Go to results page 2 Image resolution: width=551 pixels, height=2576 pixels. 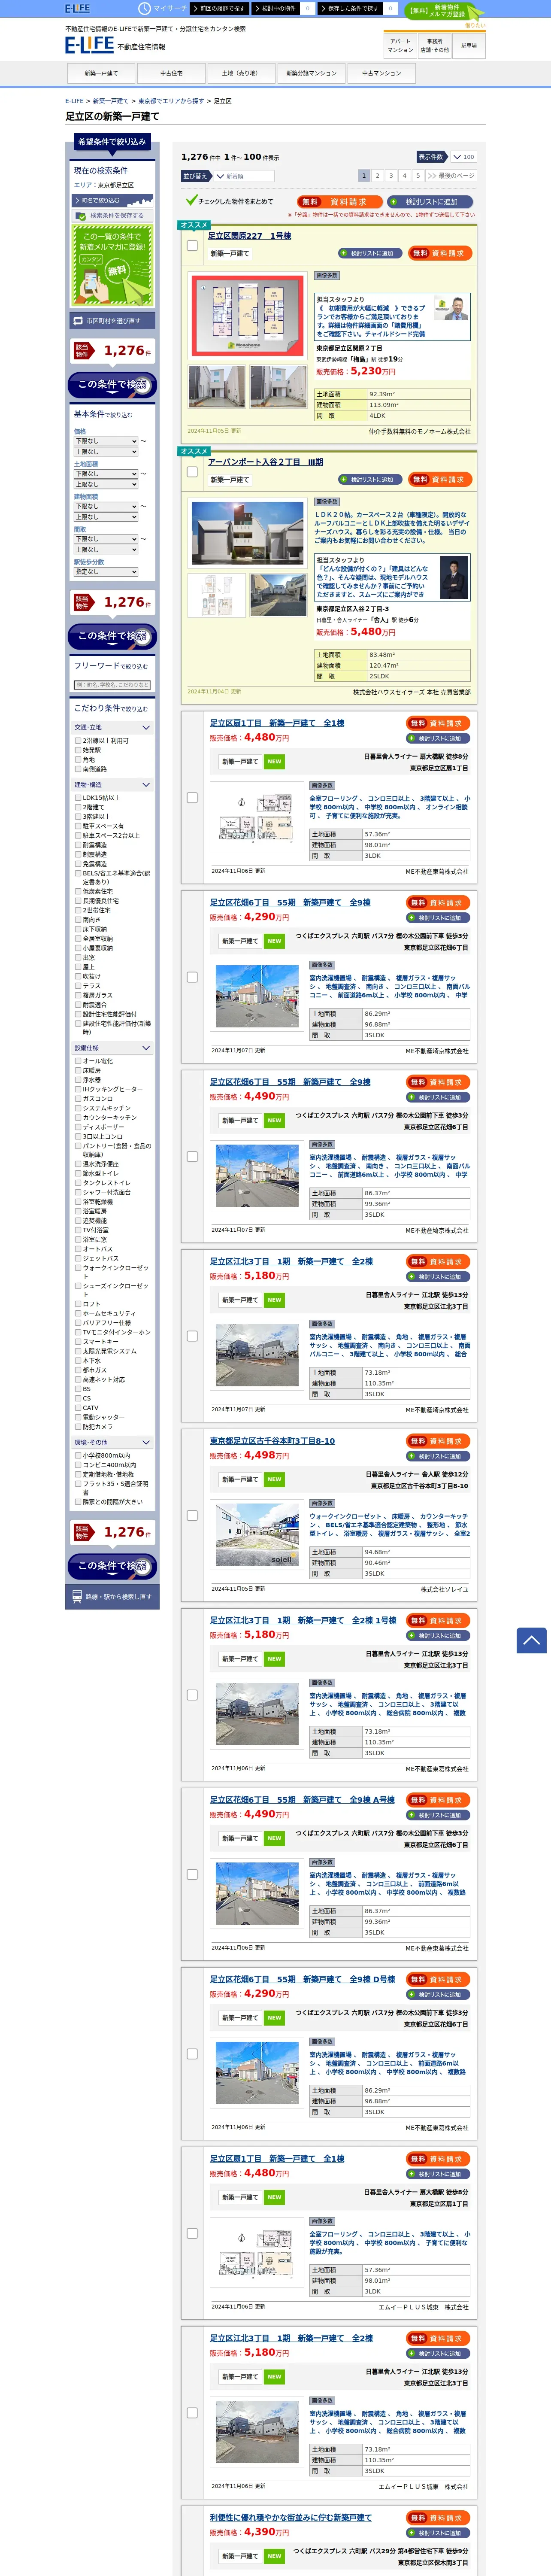tap(378, 176)
